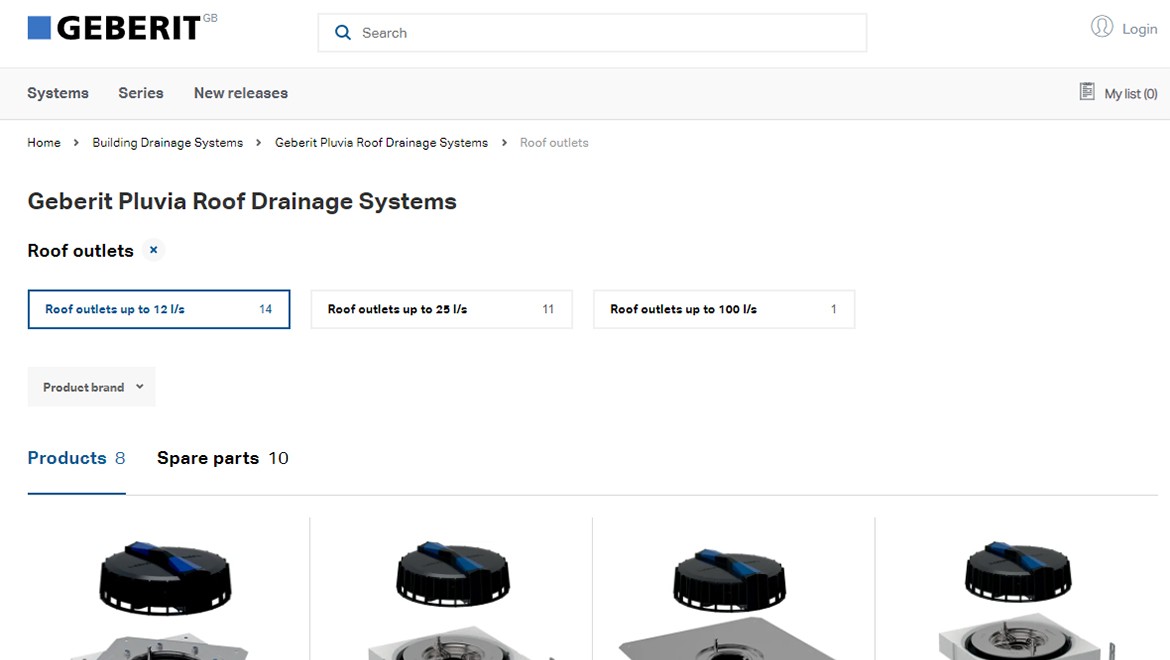Image resolution: width=1170 pixels, height=660 pixels.
Task: Focus the Search input field
Action: (x=592, y=33)
